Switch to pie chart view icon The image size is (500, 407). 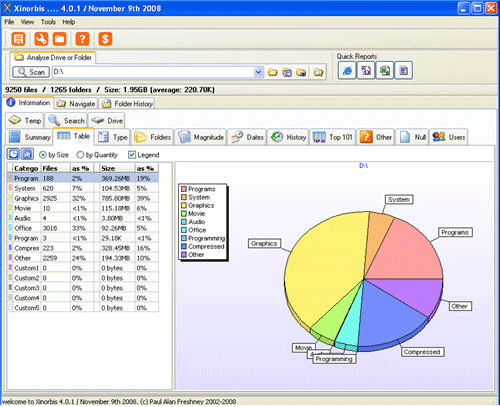point(13,154)
